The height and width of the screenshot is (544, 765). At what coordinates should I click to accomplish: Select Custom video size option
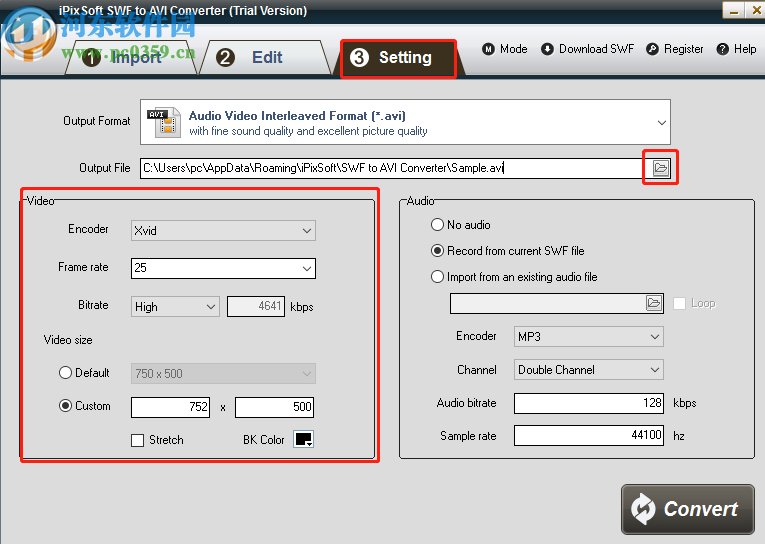[x=65, y=406]
